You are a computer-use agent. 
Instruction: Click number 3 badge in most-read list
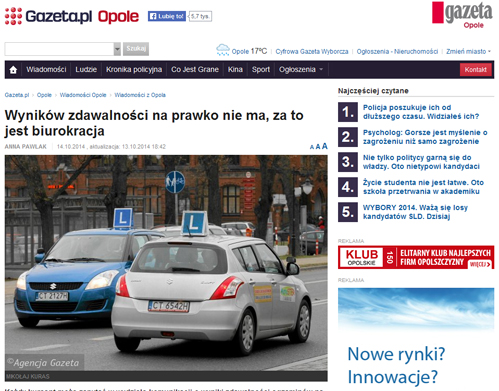point(348,162)
